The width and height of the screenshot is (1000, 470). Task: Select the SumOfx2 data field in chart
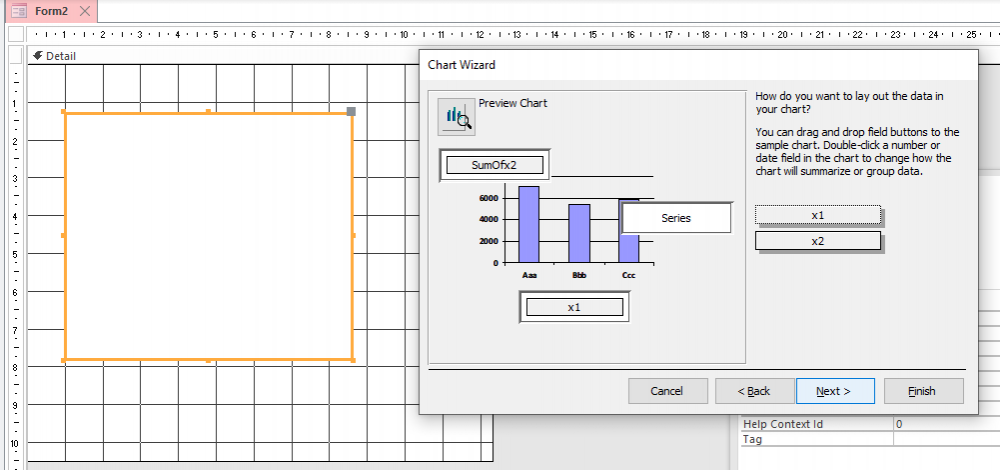(x=493, y=165)
